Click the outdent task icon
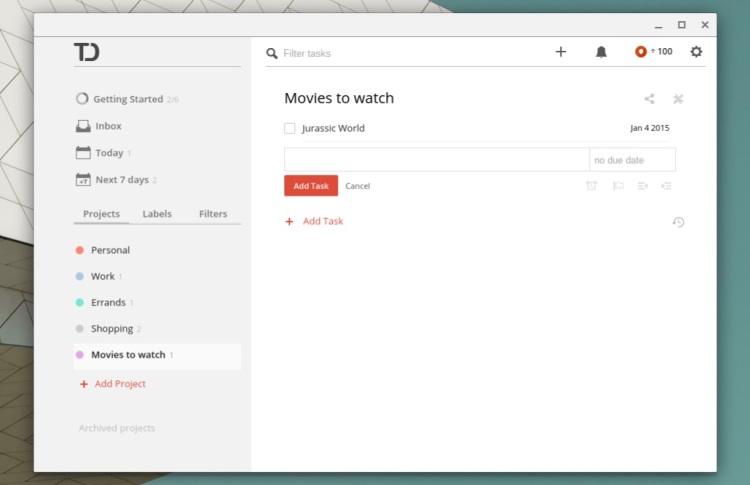The height and width of the screenshot is (485, 750). click(642, 186)
